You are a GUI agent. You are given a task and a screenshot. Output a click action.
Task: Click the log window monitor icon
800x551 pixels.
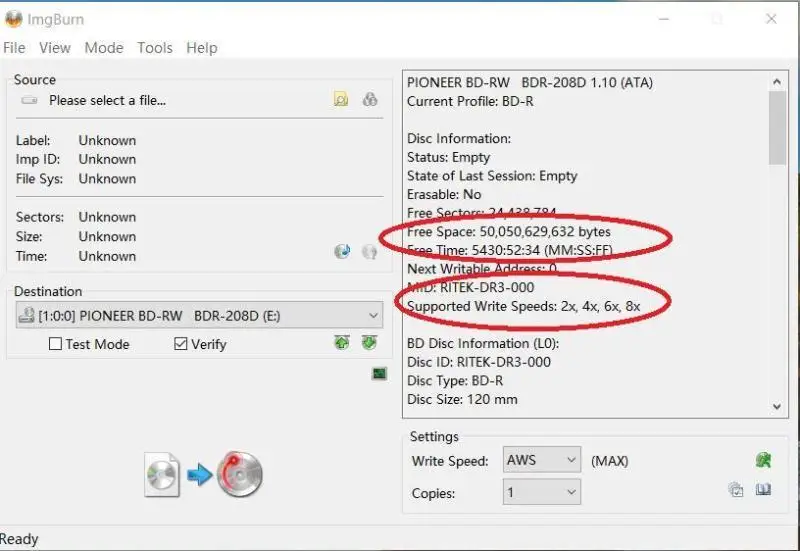click(379, 373)
